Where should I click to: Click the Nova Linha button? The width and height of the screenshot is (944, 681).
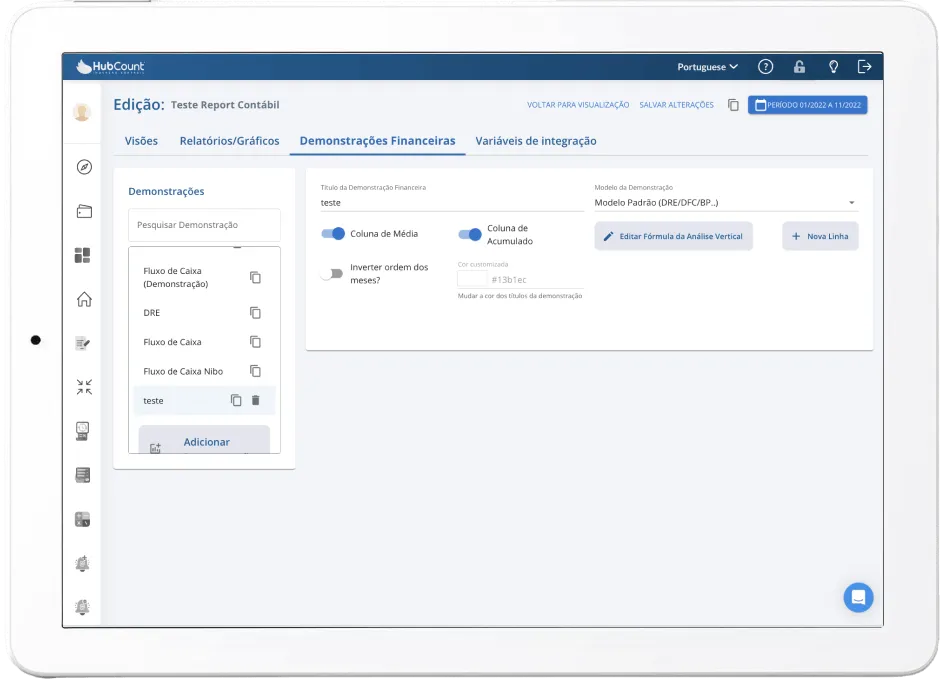tap(820, 237)
